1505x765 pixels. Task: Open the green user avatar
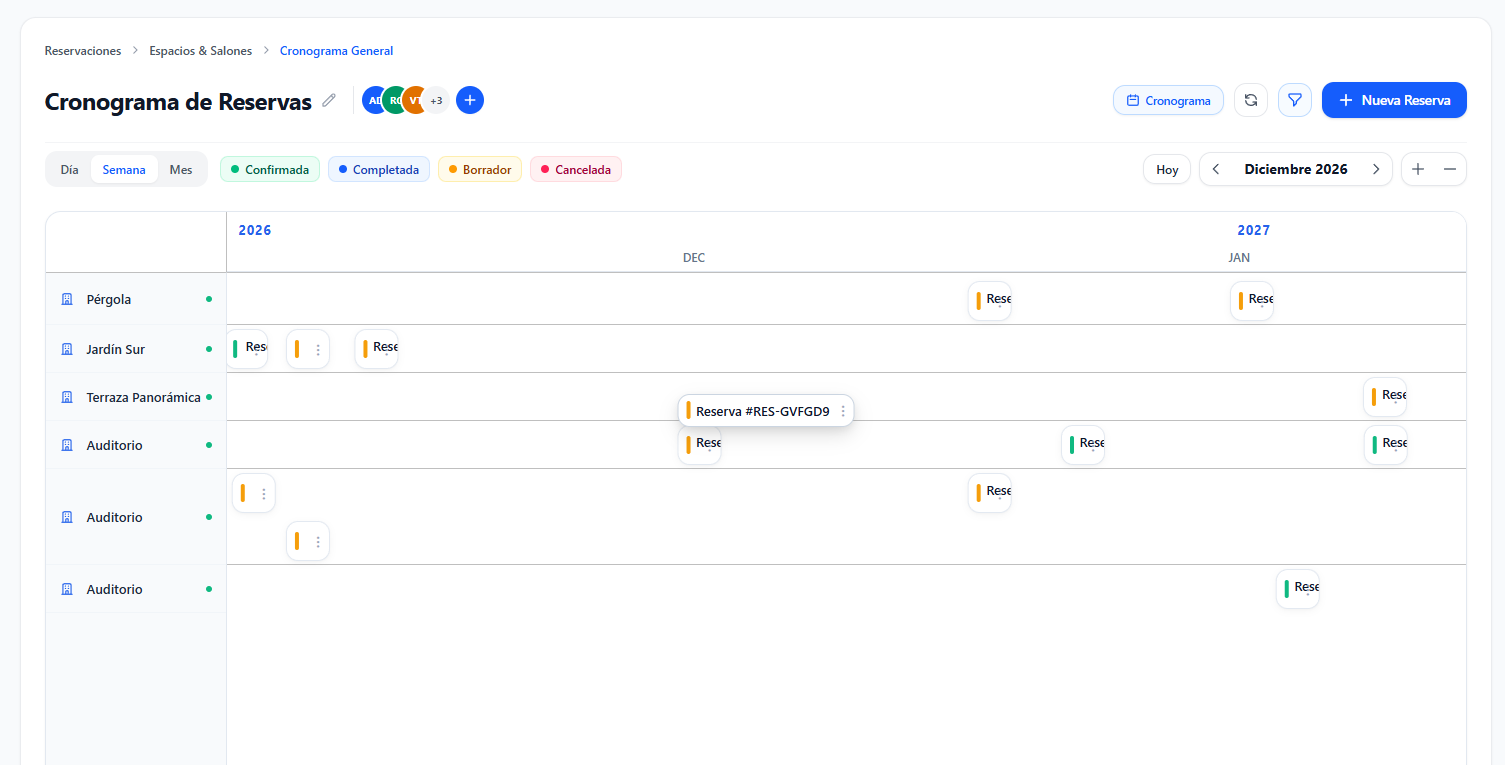pyautogui.click(x=395, y=100)
